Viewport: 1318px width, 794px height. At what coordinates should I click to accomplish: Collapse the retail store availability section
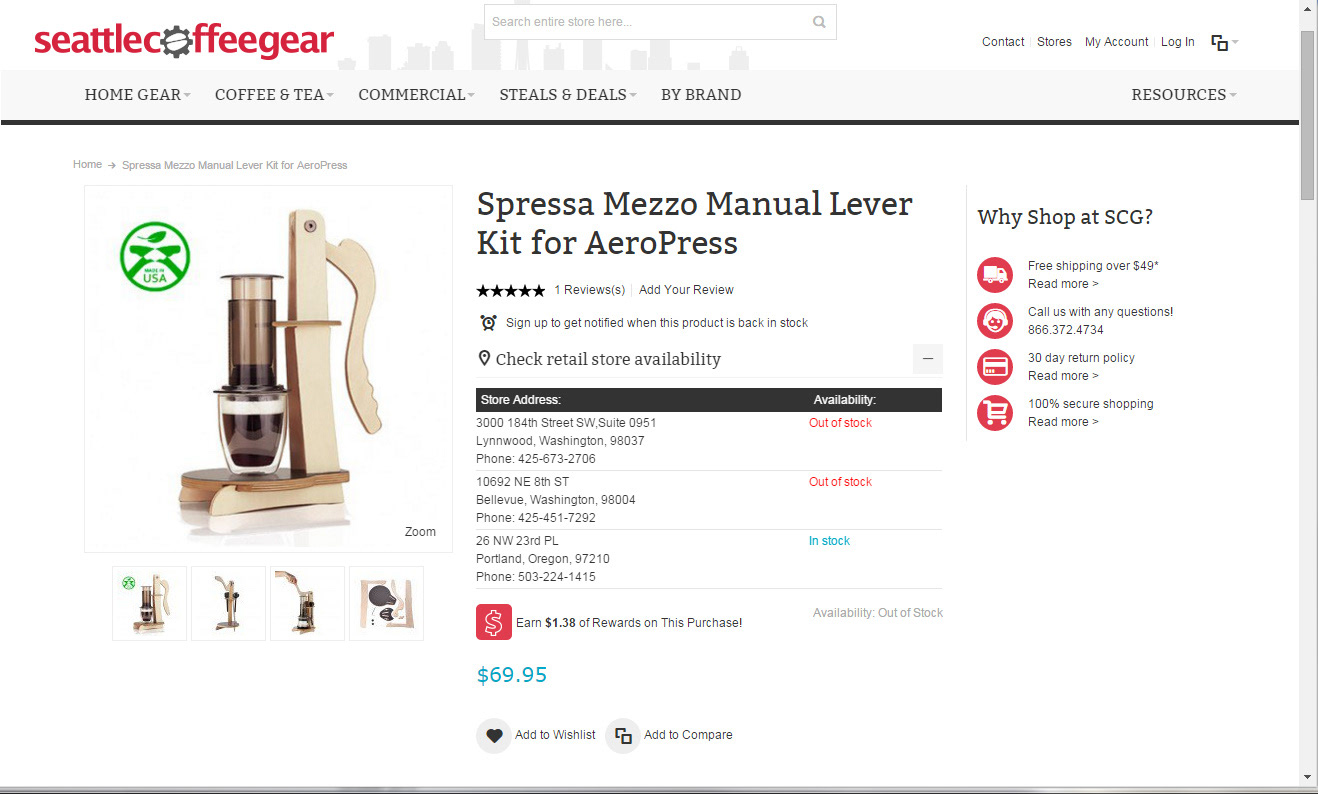click(x=928, y=359)
